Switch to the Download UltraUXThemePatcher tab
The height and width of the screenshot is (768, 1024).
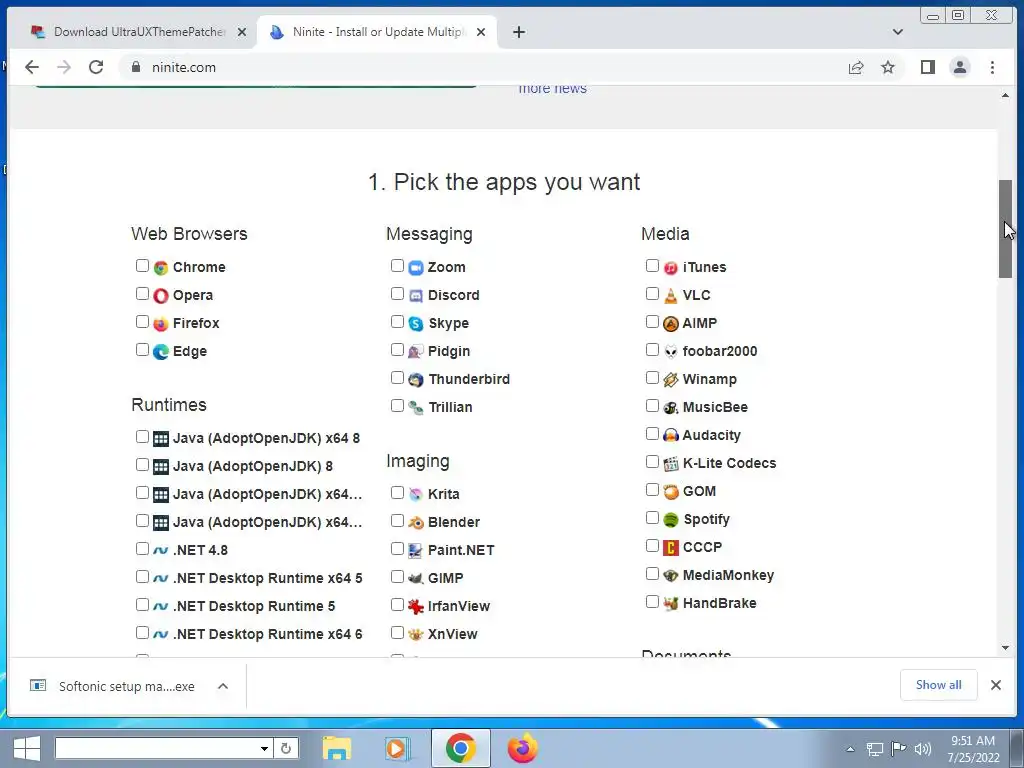coord(131,31)
